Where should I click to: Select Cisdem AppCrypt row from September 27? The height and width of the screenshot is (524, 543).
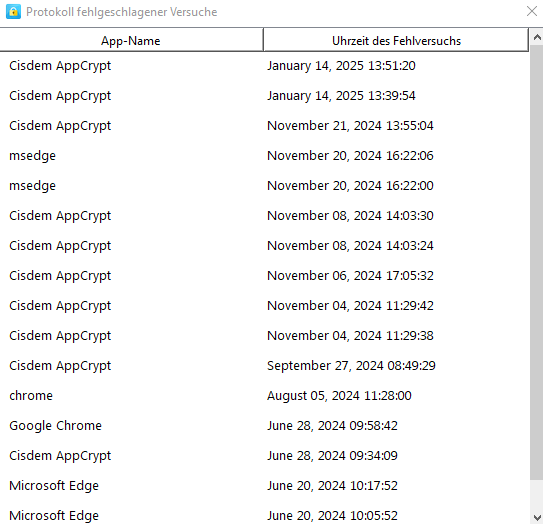pos(264,366)
